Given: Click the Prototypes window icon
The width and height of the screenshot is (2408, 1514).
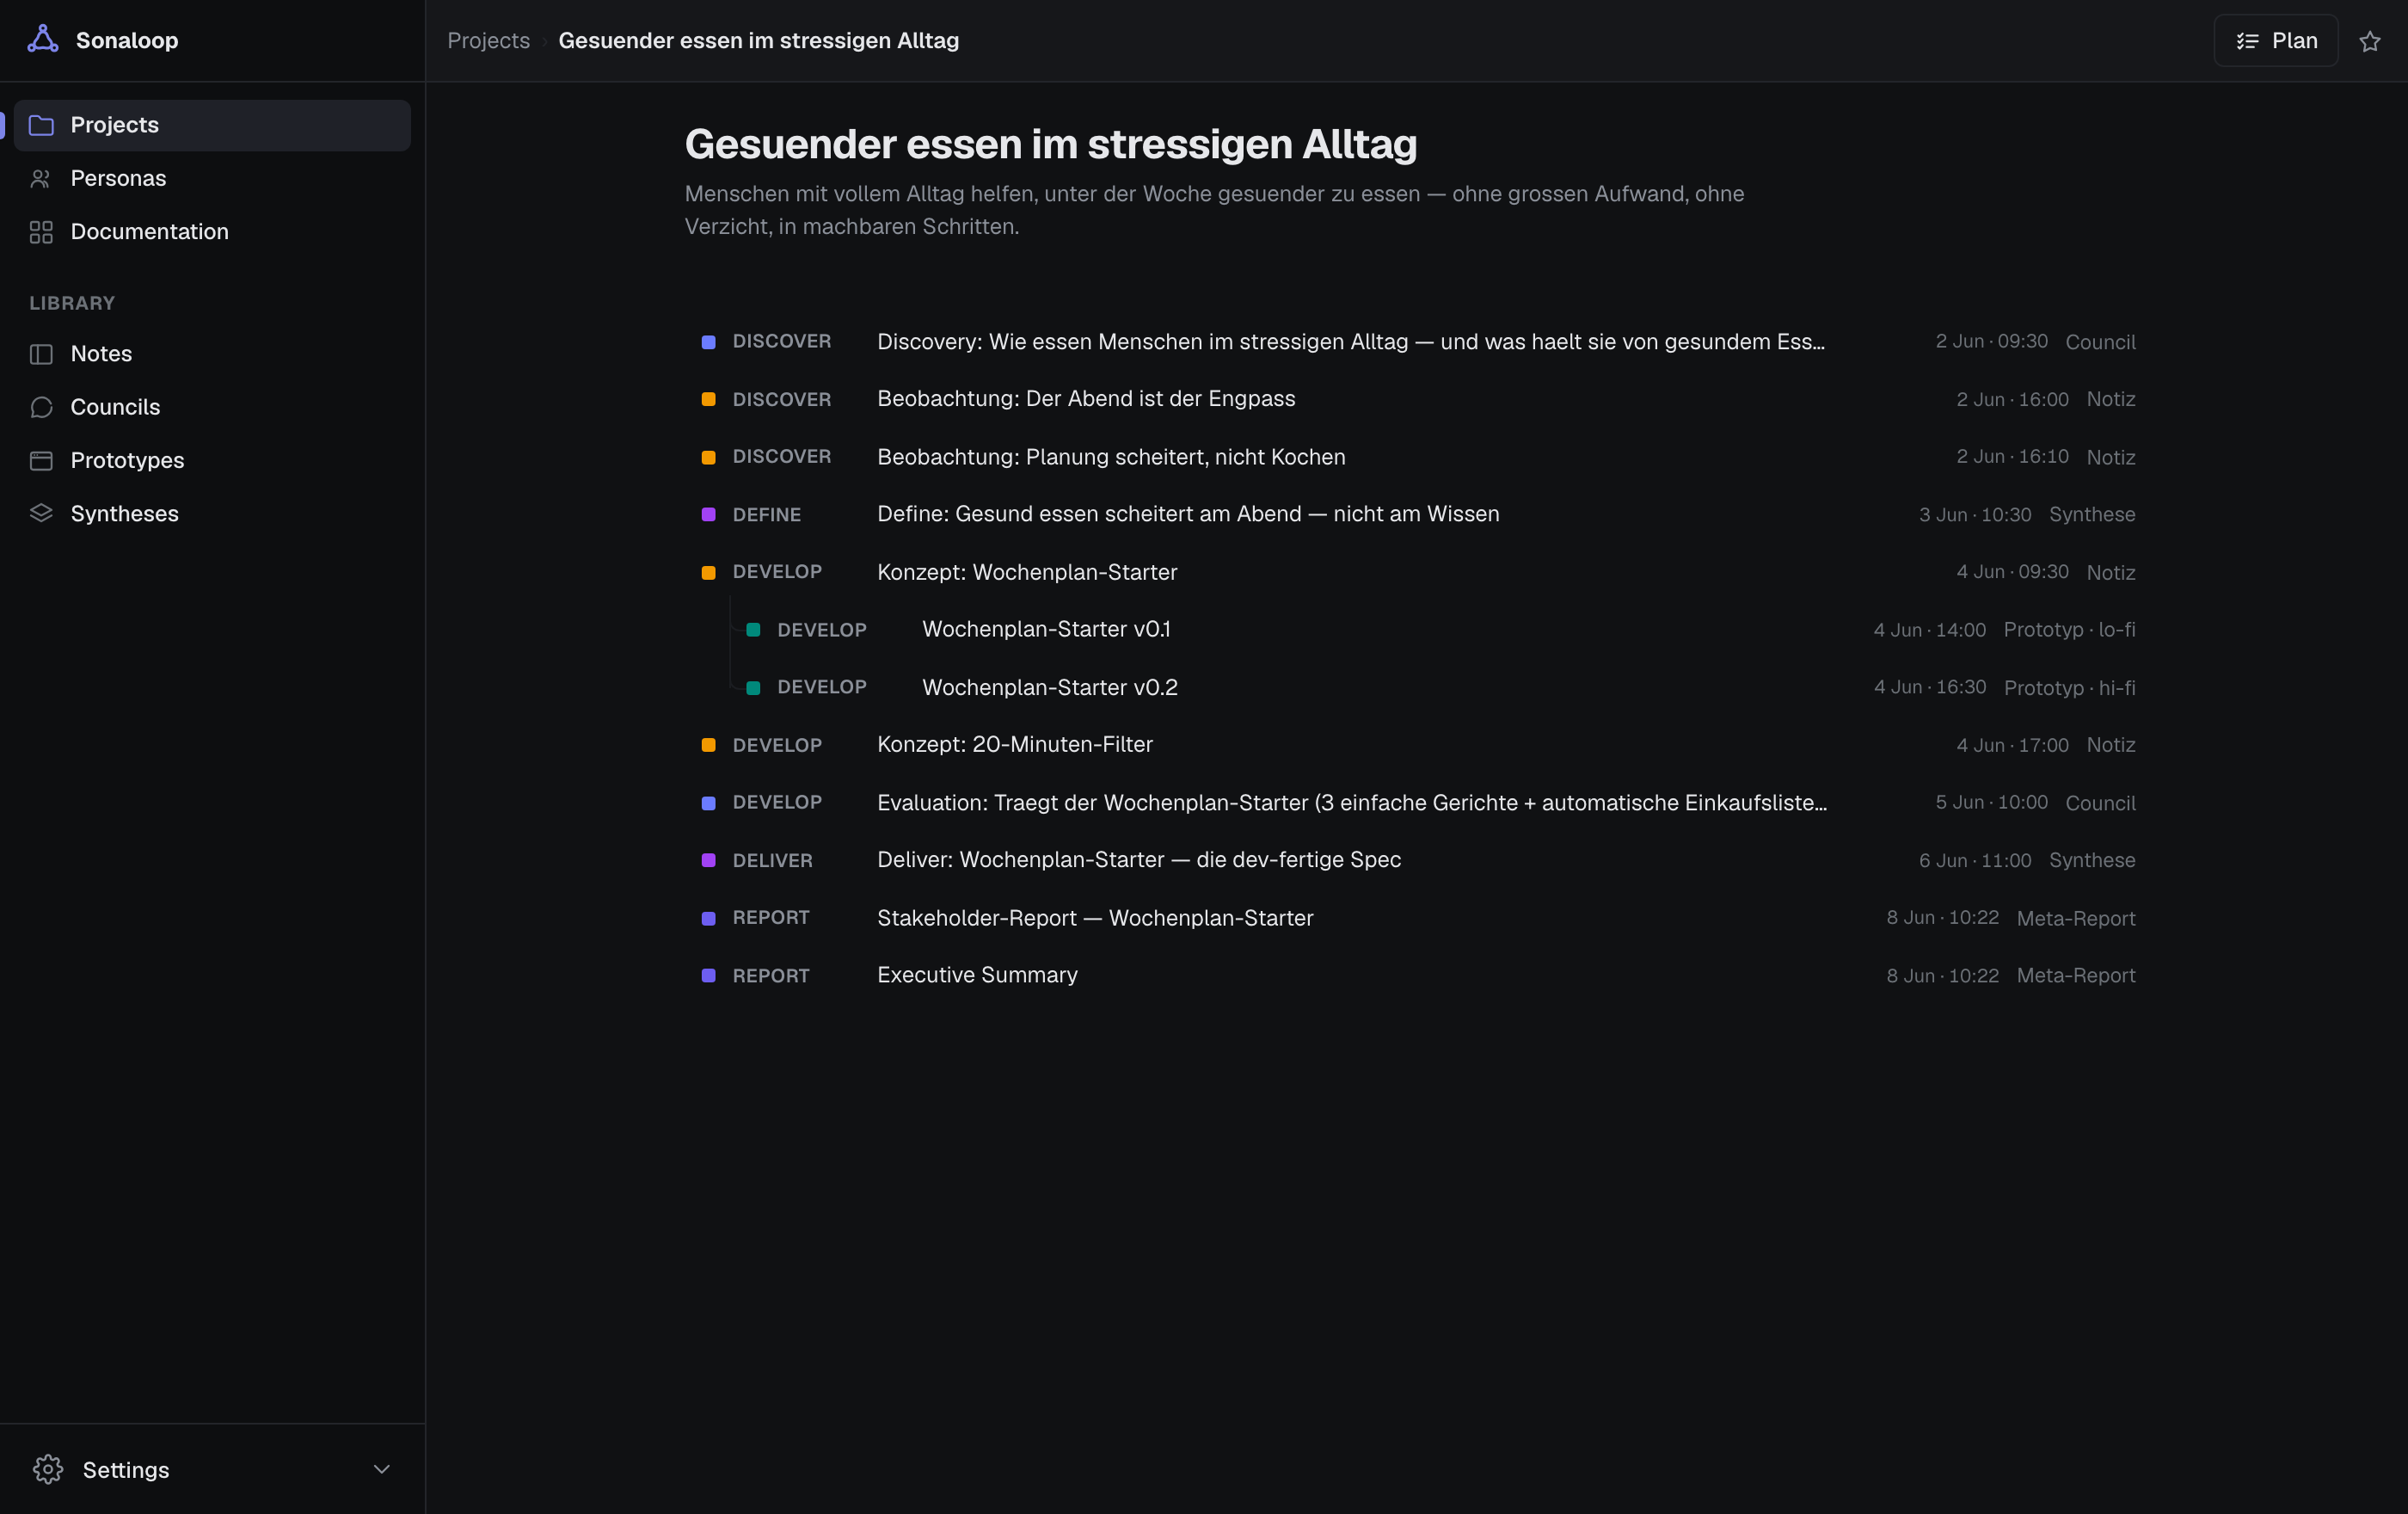Looking at the screenshot, I should pos(41,460).
